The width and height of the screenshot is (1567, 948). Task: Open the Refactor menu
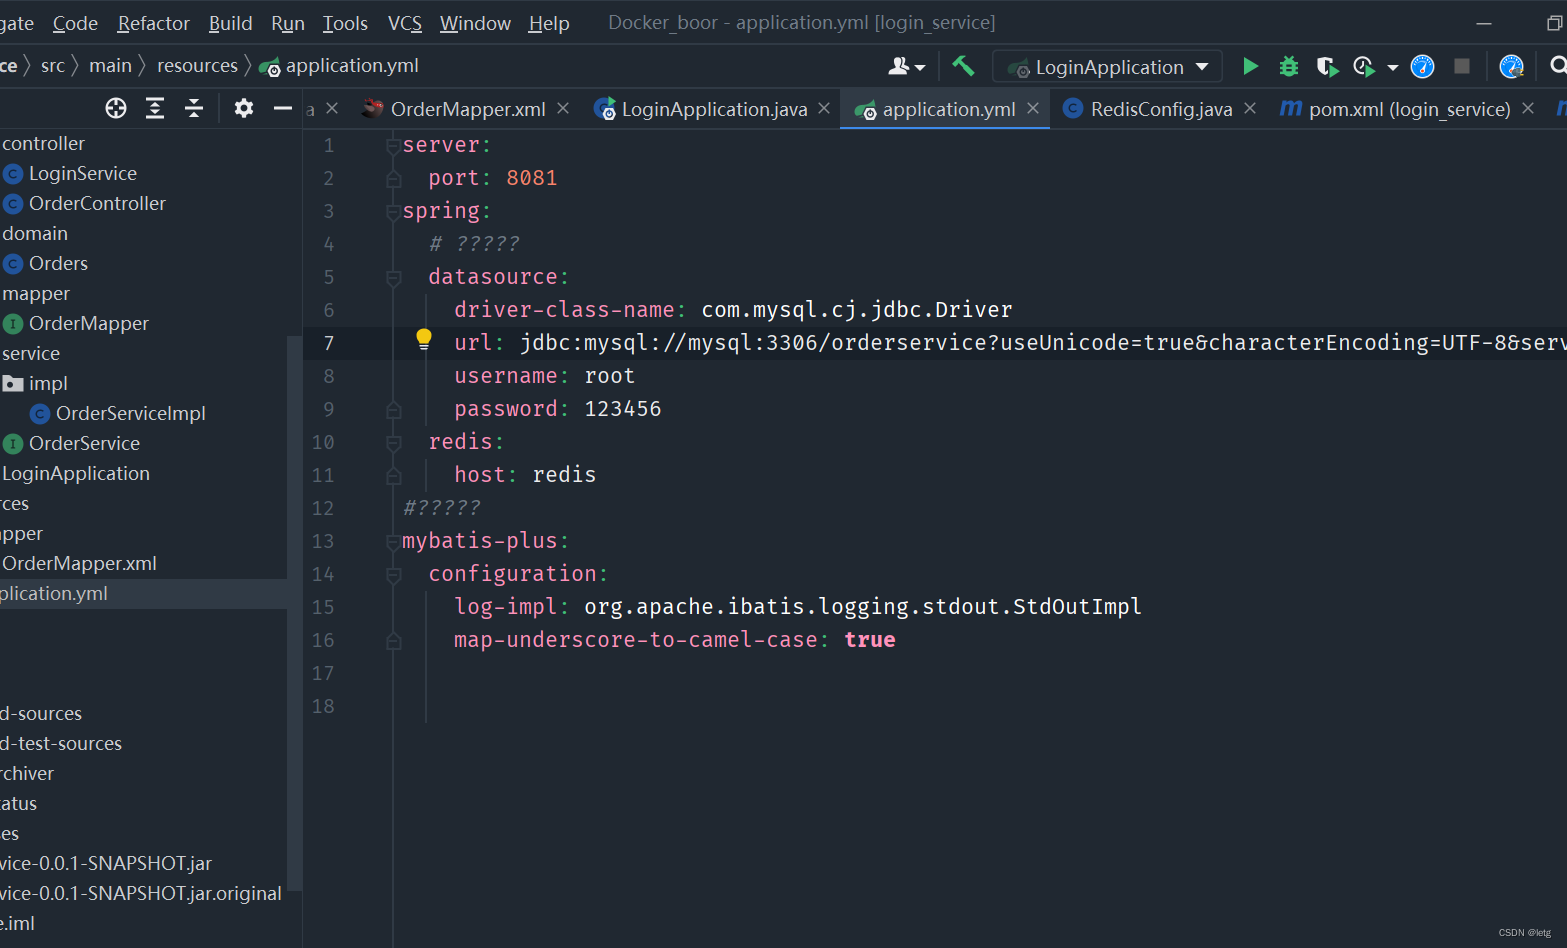[x=153, y=23]
